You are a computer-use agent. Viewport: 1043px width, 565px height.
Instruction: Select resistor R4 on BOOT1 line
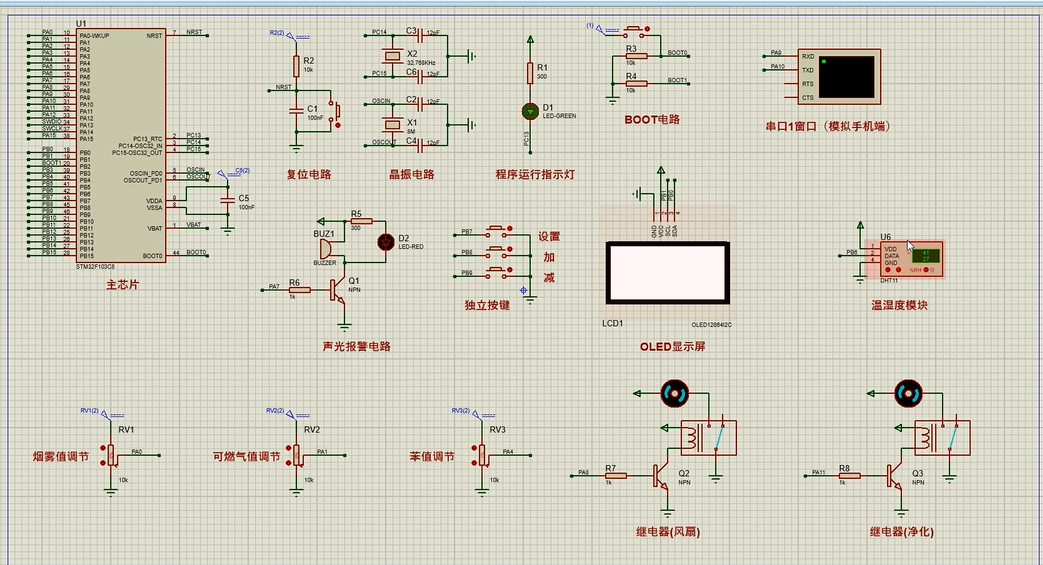(x=636, y=83)
